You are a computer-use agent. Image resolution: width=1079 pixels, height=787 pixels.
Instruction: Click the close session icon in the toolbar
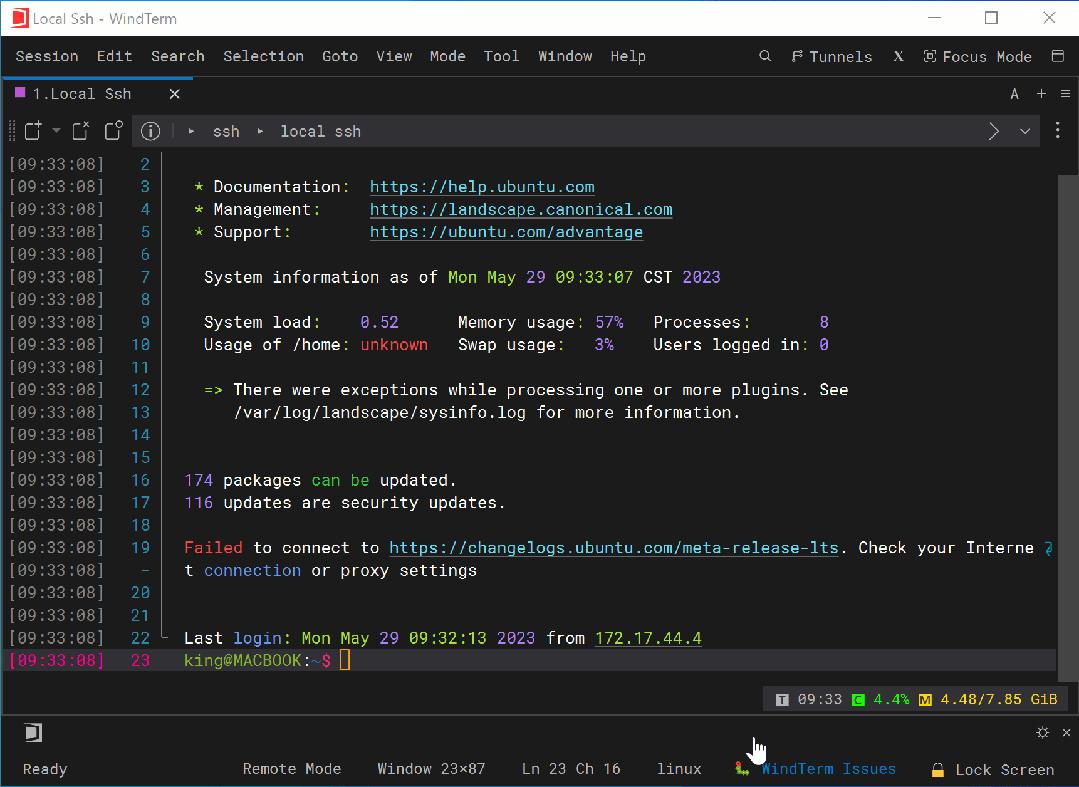tap(80, 130)
